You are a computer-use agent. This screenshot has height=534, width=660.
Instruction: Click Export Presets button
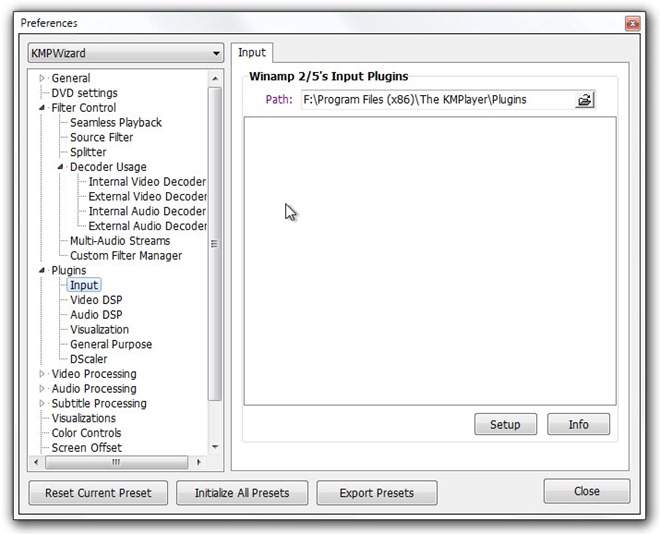(x=377, y=493)
